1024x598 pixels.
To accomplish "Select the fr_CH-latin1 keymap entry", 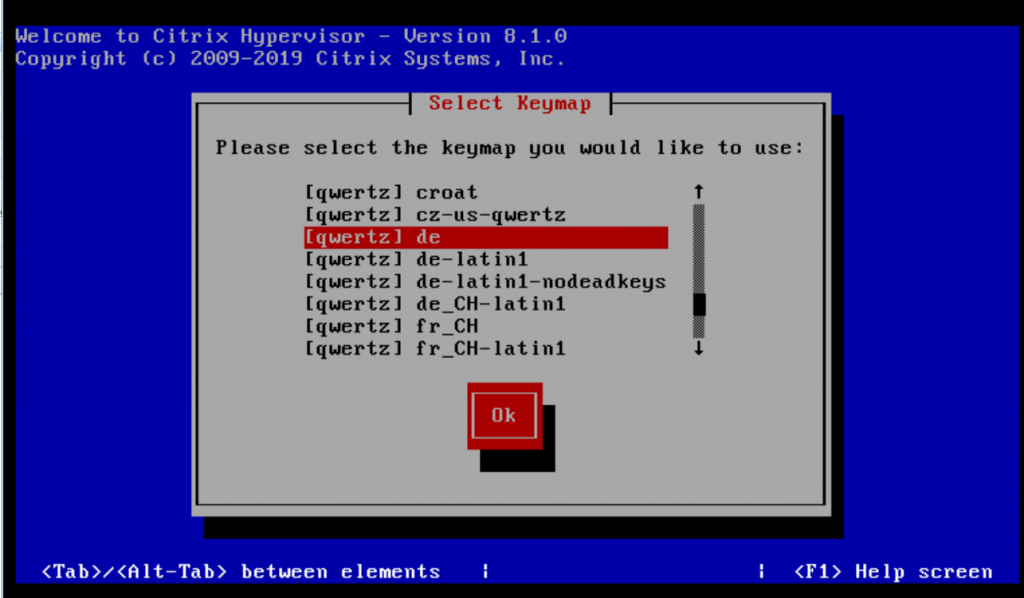I will 485,348.
